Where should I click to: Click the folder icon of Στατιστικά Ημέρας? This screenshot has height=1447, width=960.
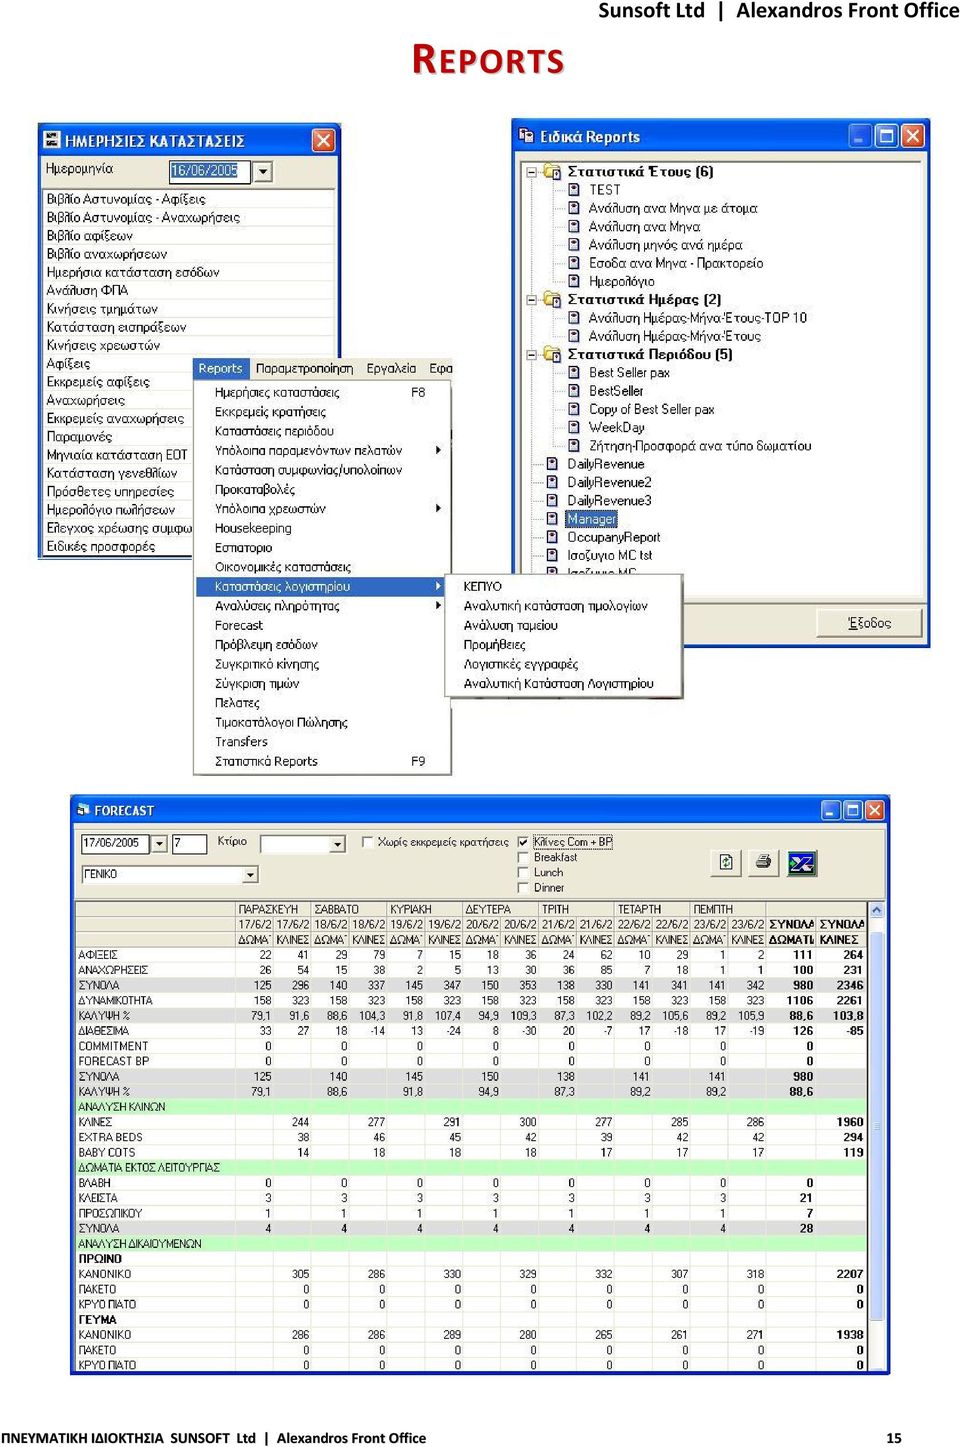click(551, 300)
